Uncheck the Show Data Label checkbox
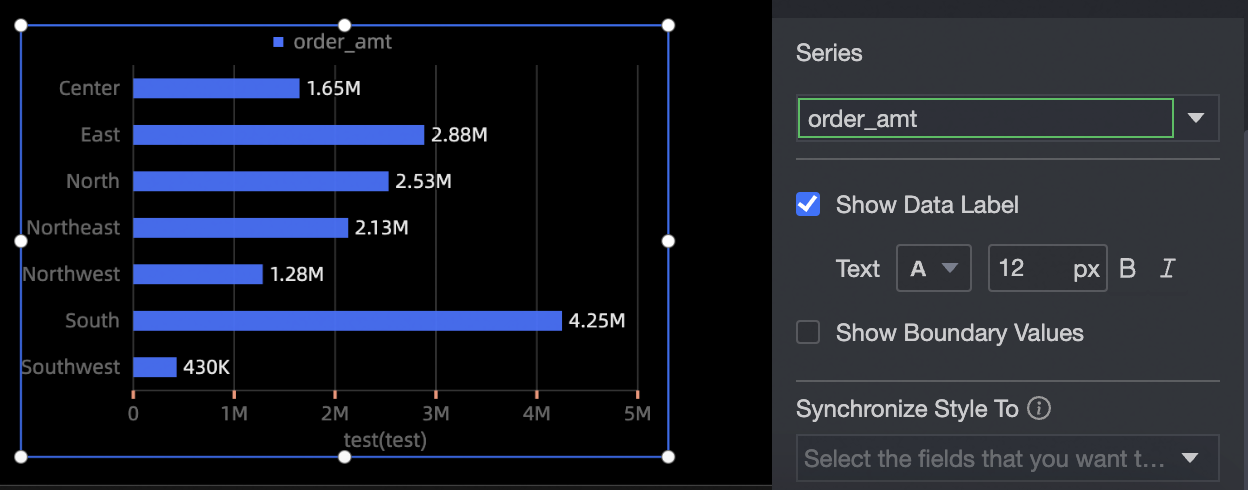Viewport: 1248px width, 490px height. click(808, 205)
